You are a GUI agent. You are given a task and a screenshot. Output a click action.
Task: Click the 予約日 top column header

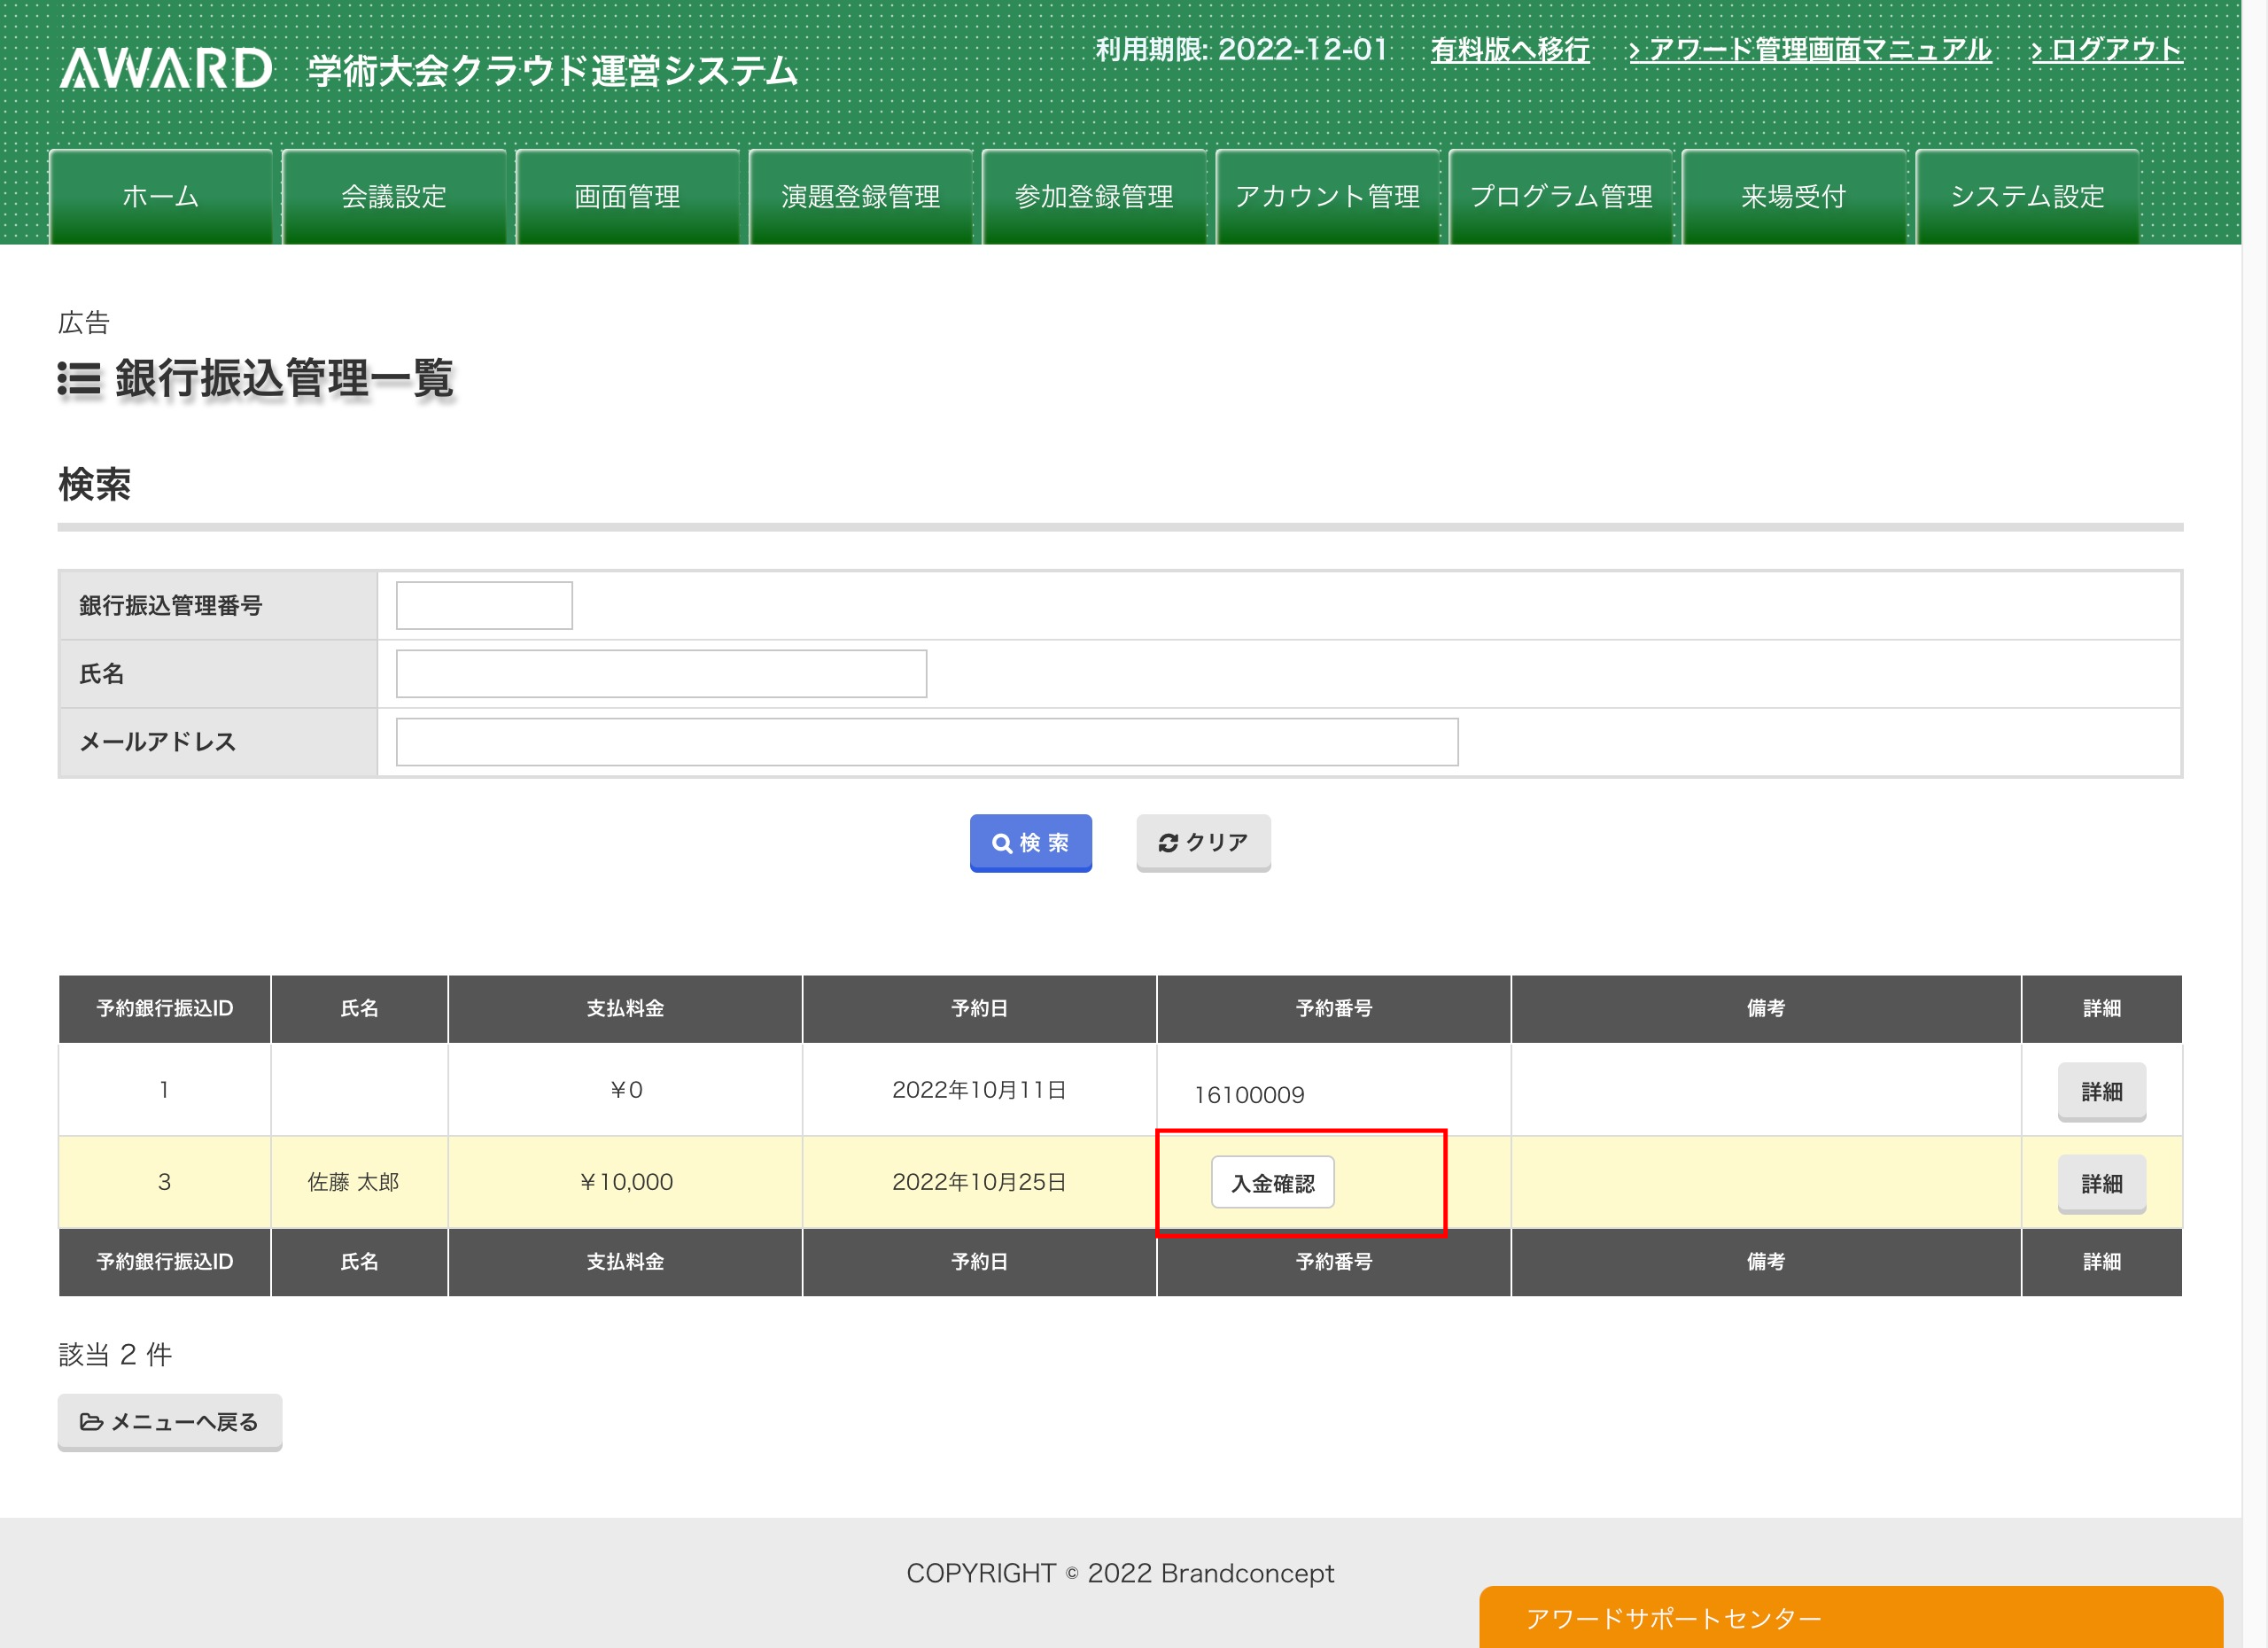[x=979, y=1009]
